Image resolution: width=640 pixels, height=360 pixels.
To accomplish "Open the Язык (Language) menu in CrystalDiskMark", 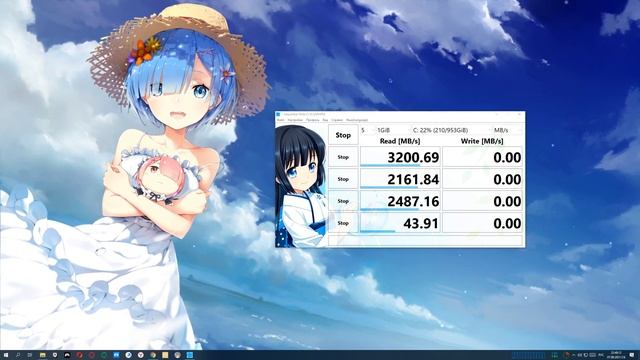I will tap(357, 120).
